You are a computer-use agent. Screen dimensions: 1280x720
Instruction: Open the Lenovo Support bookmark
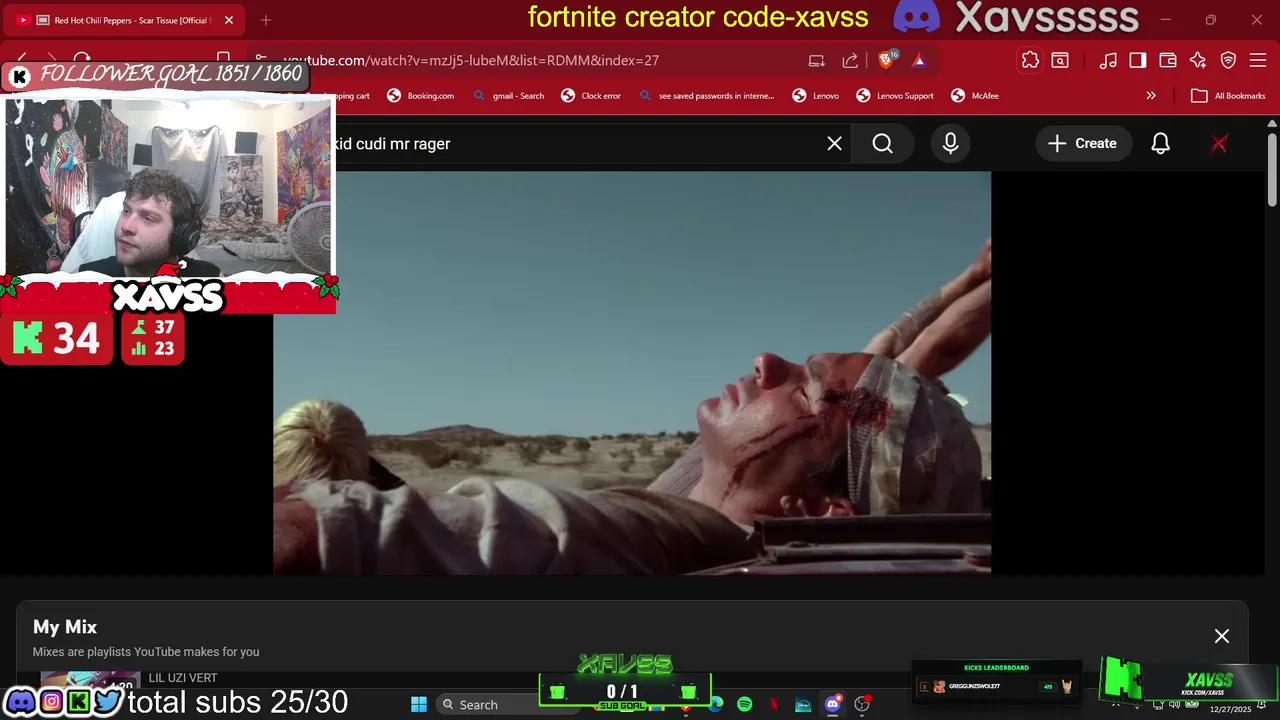895,96
